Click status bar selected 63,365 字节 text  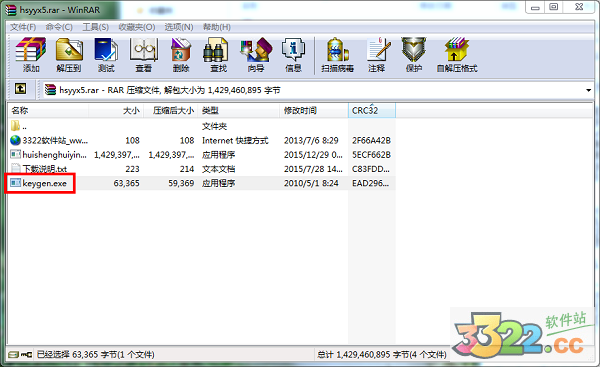[95, 355]
